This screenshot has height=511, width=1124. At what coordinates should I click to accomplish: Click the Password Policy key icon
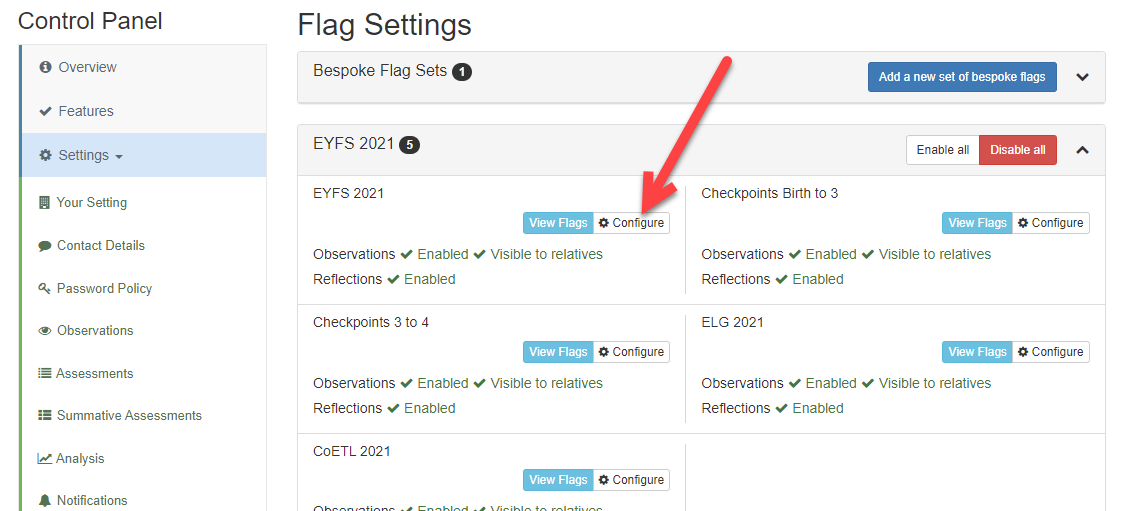pos(44,289)
